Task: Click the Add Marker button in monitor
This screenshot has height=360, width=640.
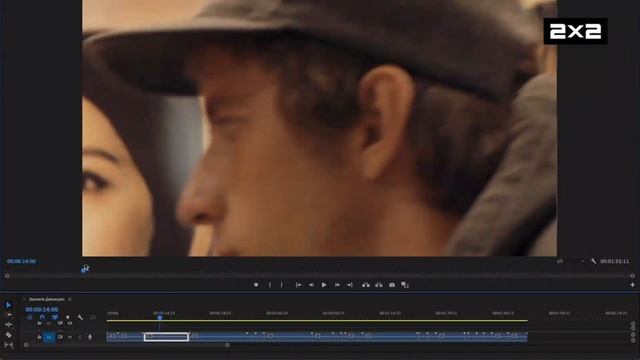Action: click(x=256, y=285)
